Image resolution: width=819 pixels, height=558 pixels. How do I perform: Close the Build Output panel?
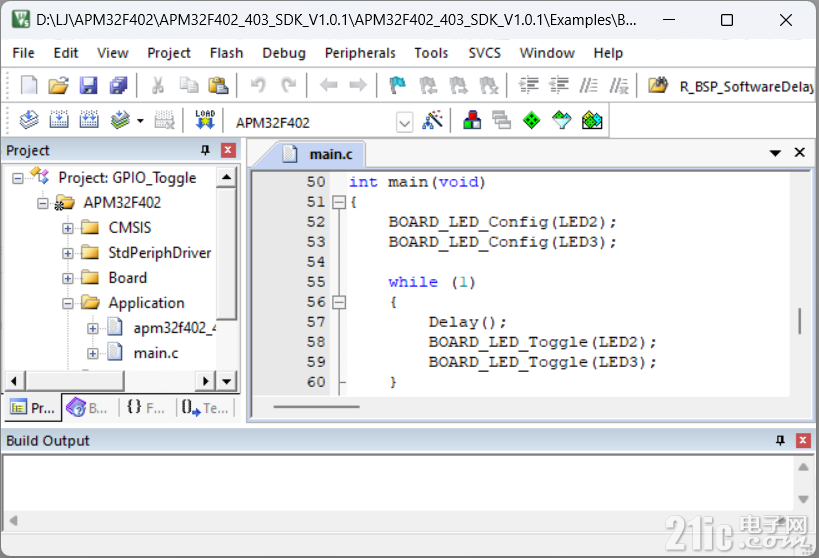click(x=803, y=440)
